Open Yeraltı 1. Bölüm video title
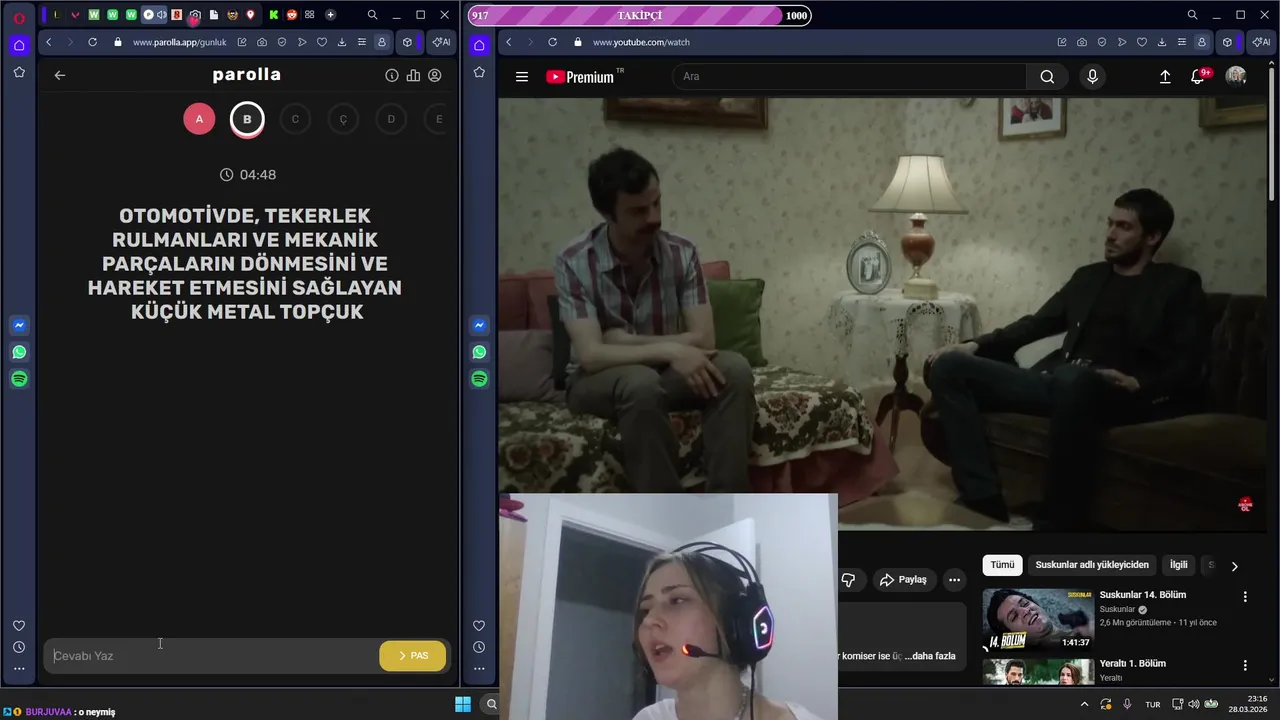The height and width of the screenshot is (720, 1280). [x=1132, y=664]
